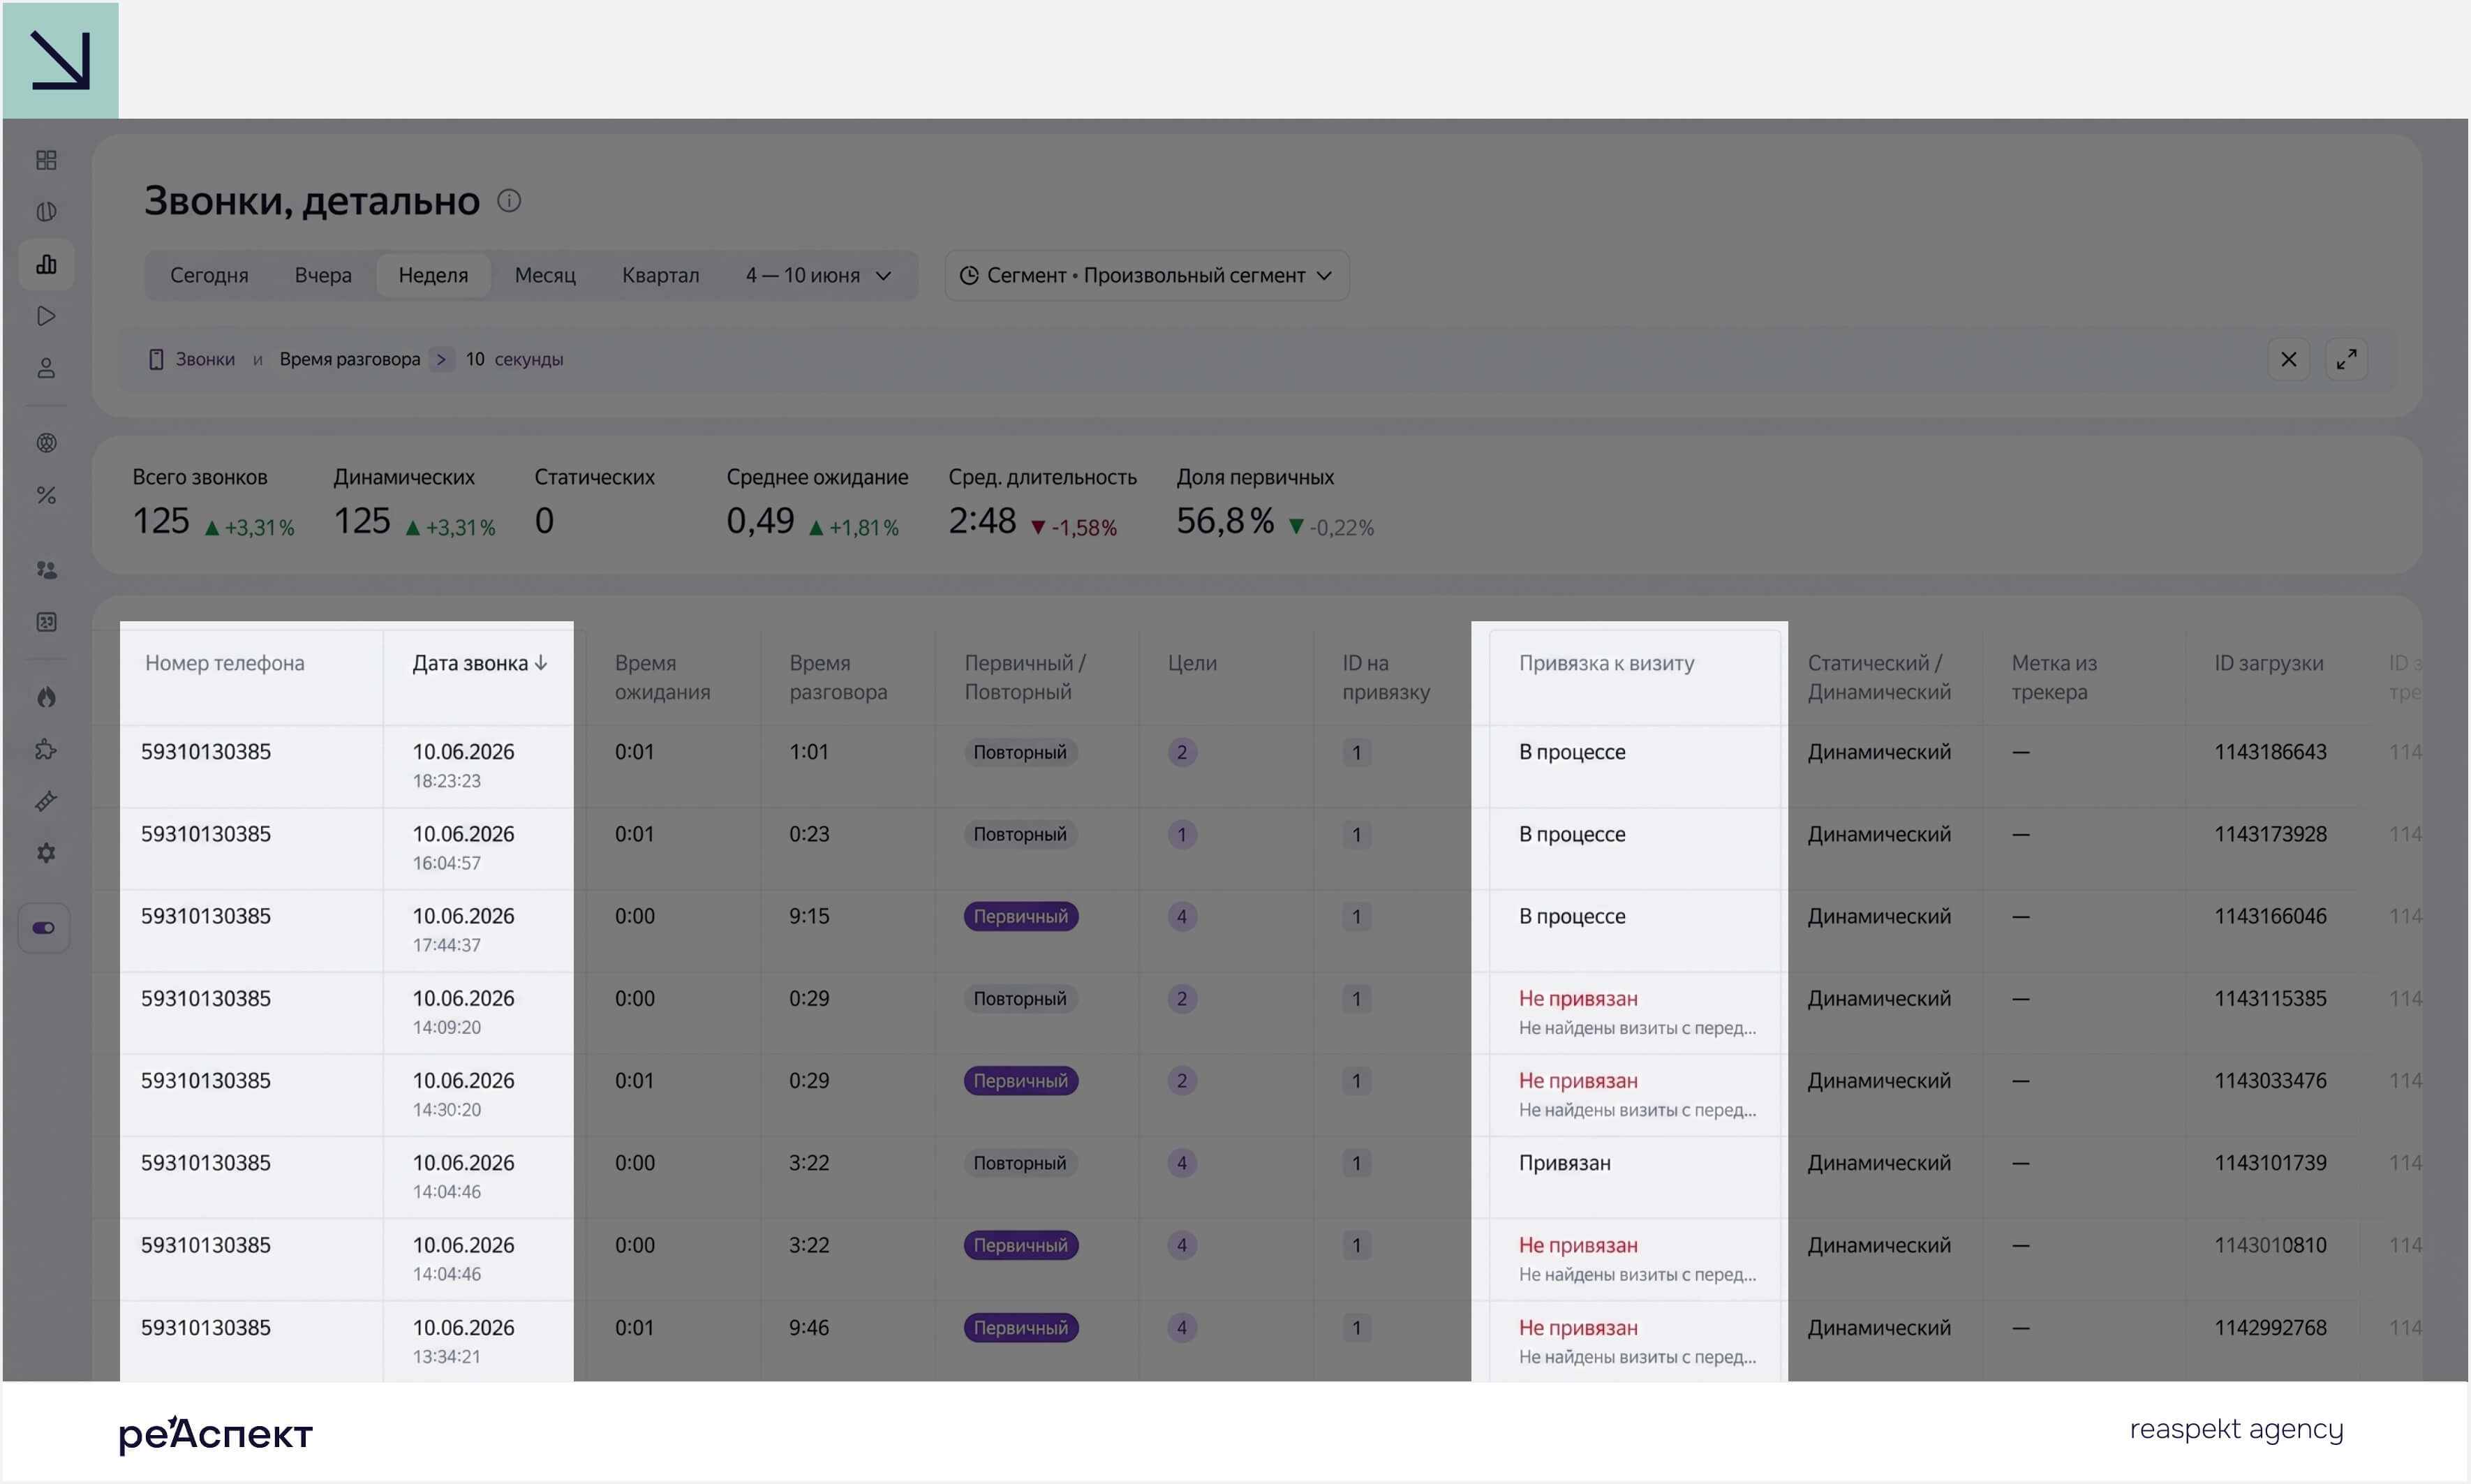Open the target circle icon in sidebar

point(46,443)
